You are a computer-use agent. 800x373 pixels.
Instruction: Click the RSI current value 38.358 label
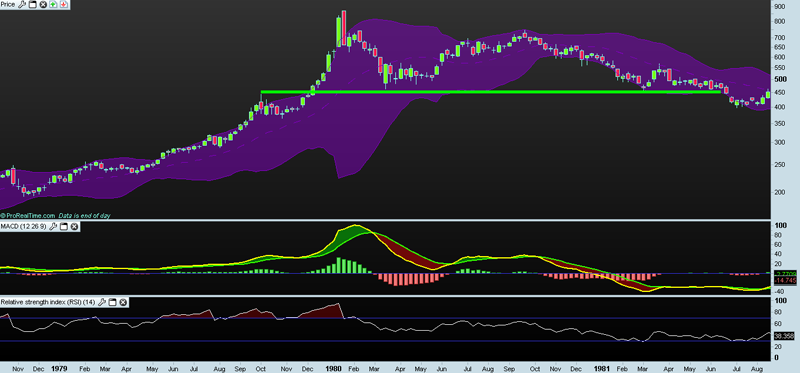coord(785,336)
